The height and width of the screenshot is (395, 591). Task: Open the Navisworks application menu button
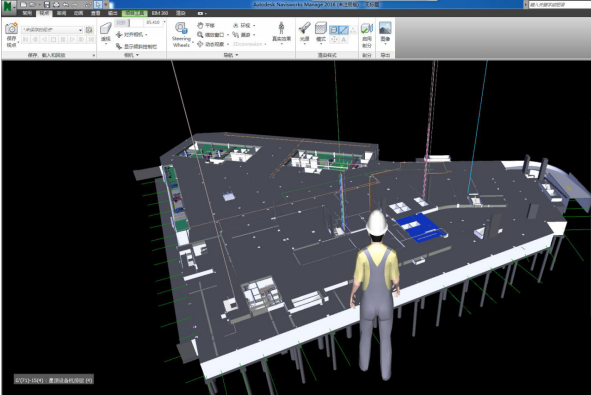(x=8, y=6)
